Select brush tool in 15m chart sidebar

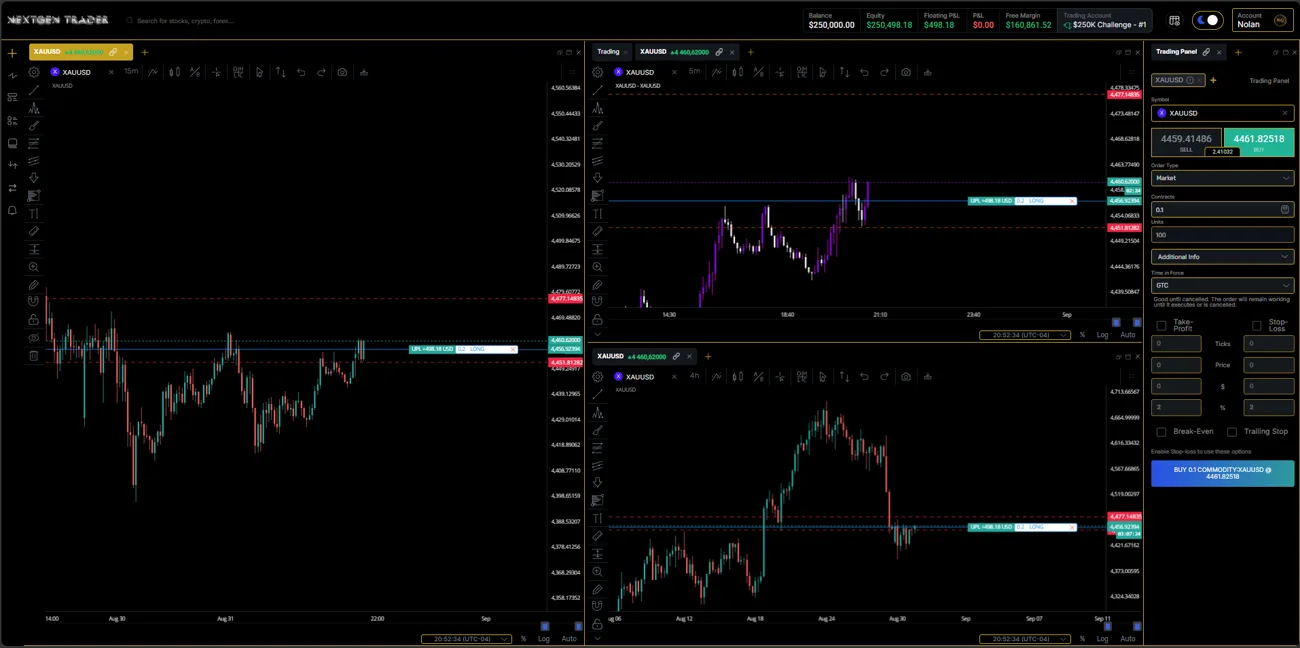tap(34, 126)
